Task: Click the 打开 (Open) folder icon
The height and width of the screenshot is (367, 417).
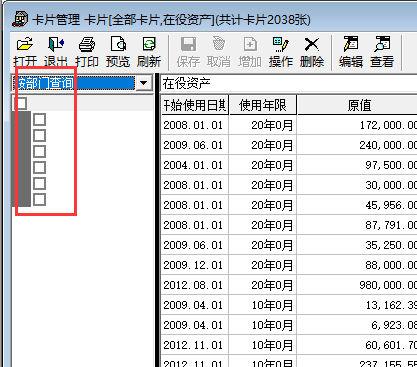Action: click(25, 44)
